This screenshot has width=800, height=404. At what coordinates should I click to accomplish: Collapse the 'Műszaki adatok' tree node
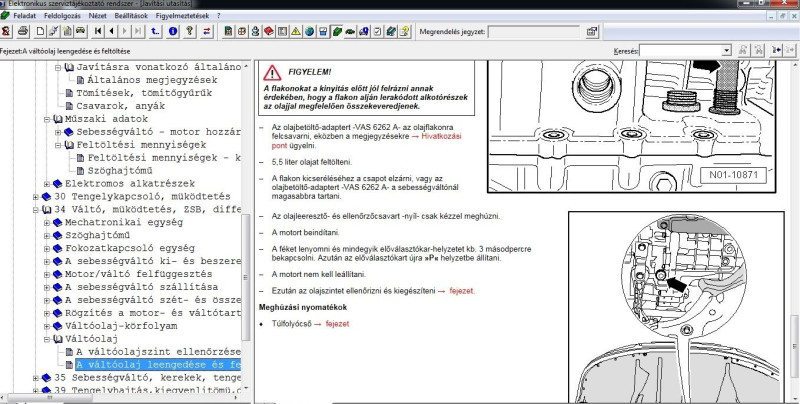coord(47,119)
